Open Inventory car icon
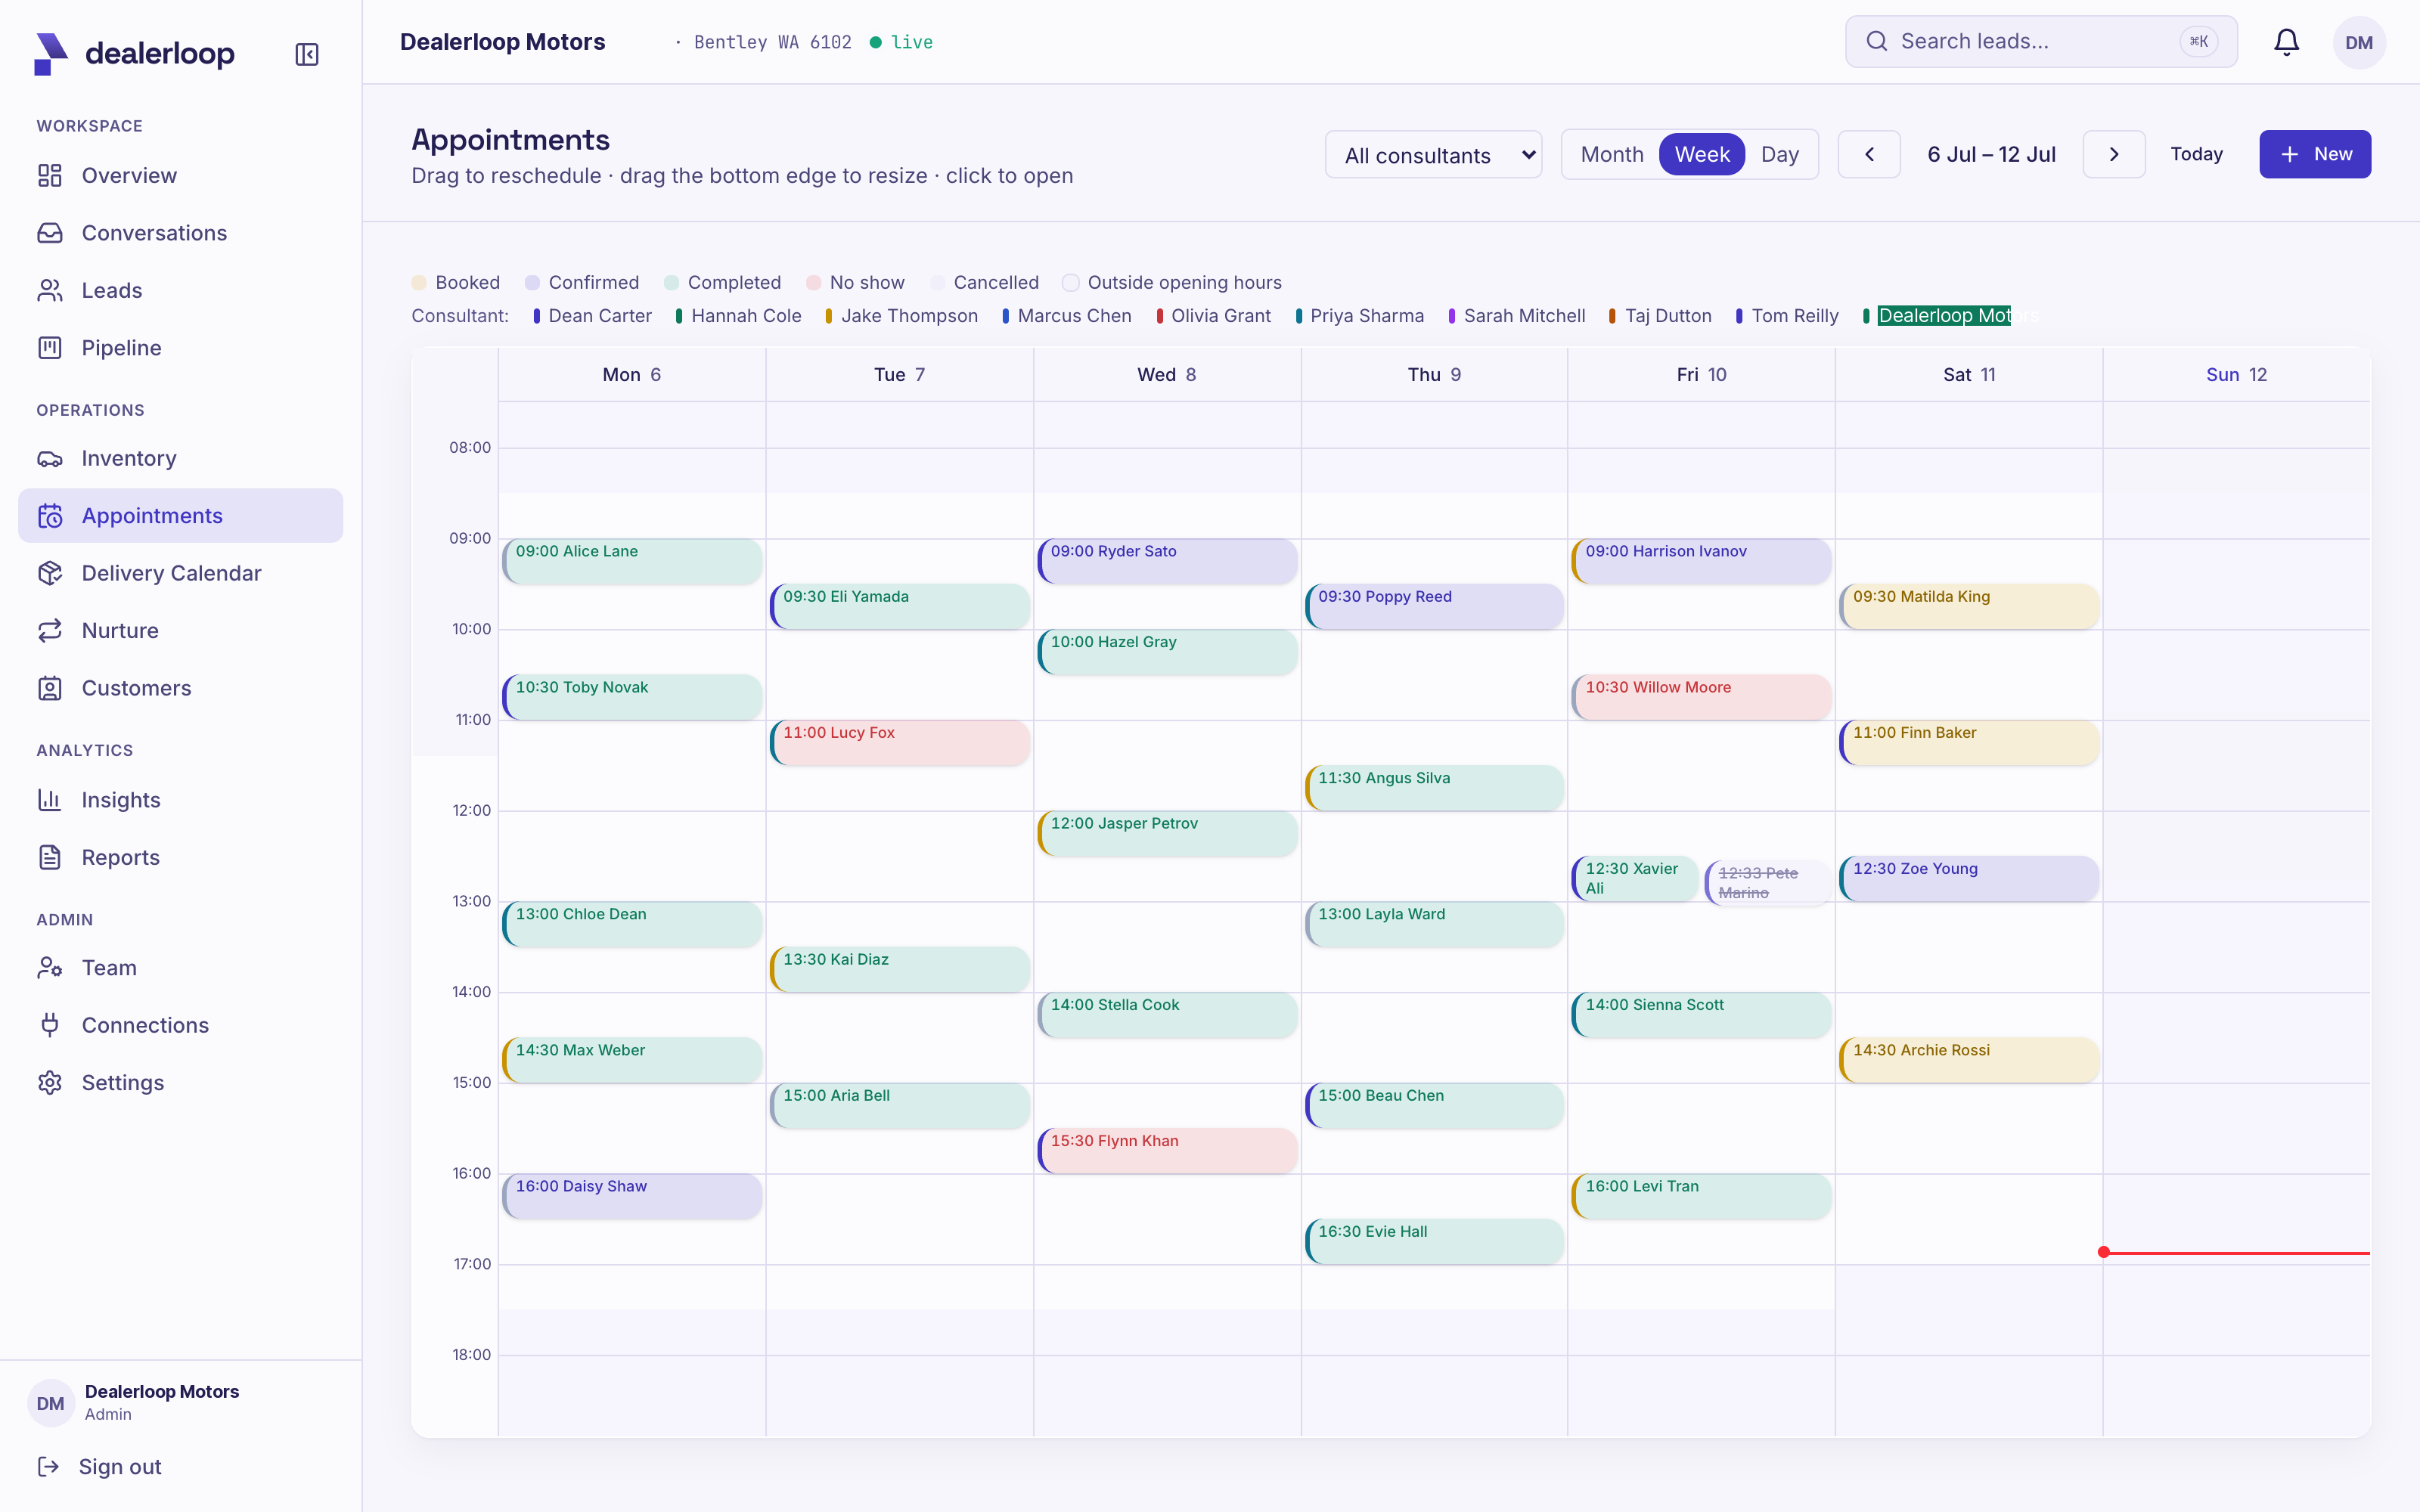The width and height of the screenshot is (2420, 1512). pos(50,459)
